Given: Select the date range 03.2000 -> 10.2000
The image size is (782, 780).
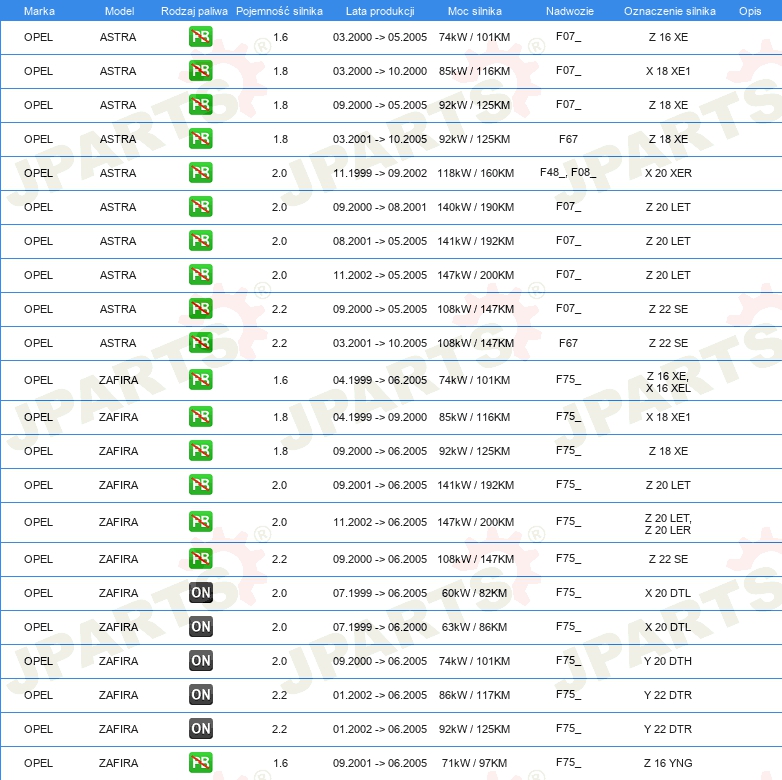Looking at the screenshot, I should tap(380, 71).
